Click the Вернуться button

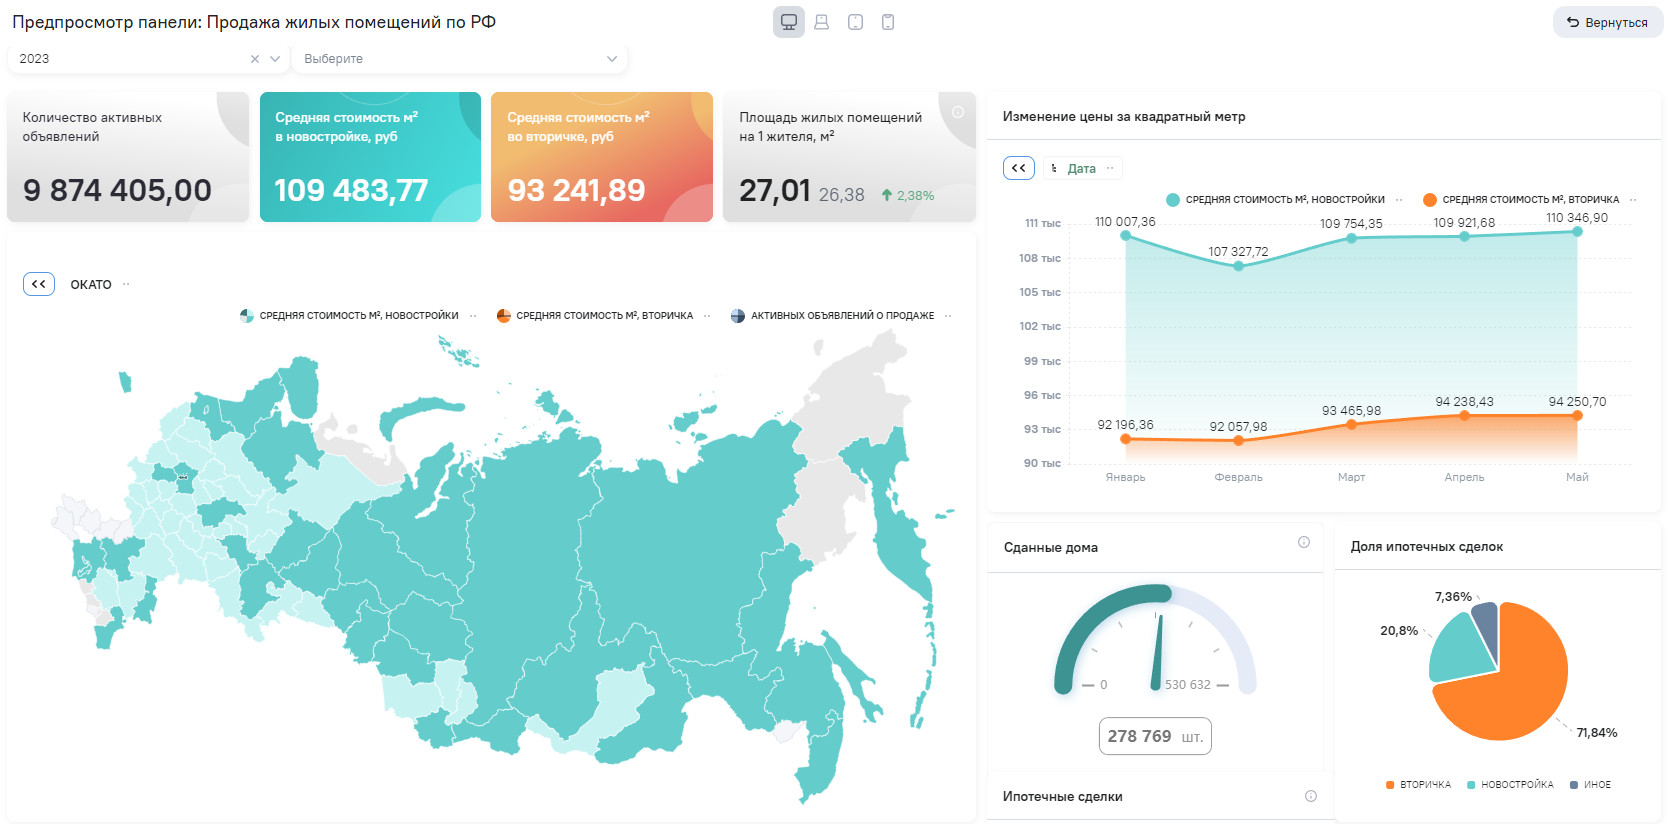(x=1607, y=22)
